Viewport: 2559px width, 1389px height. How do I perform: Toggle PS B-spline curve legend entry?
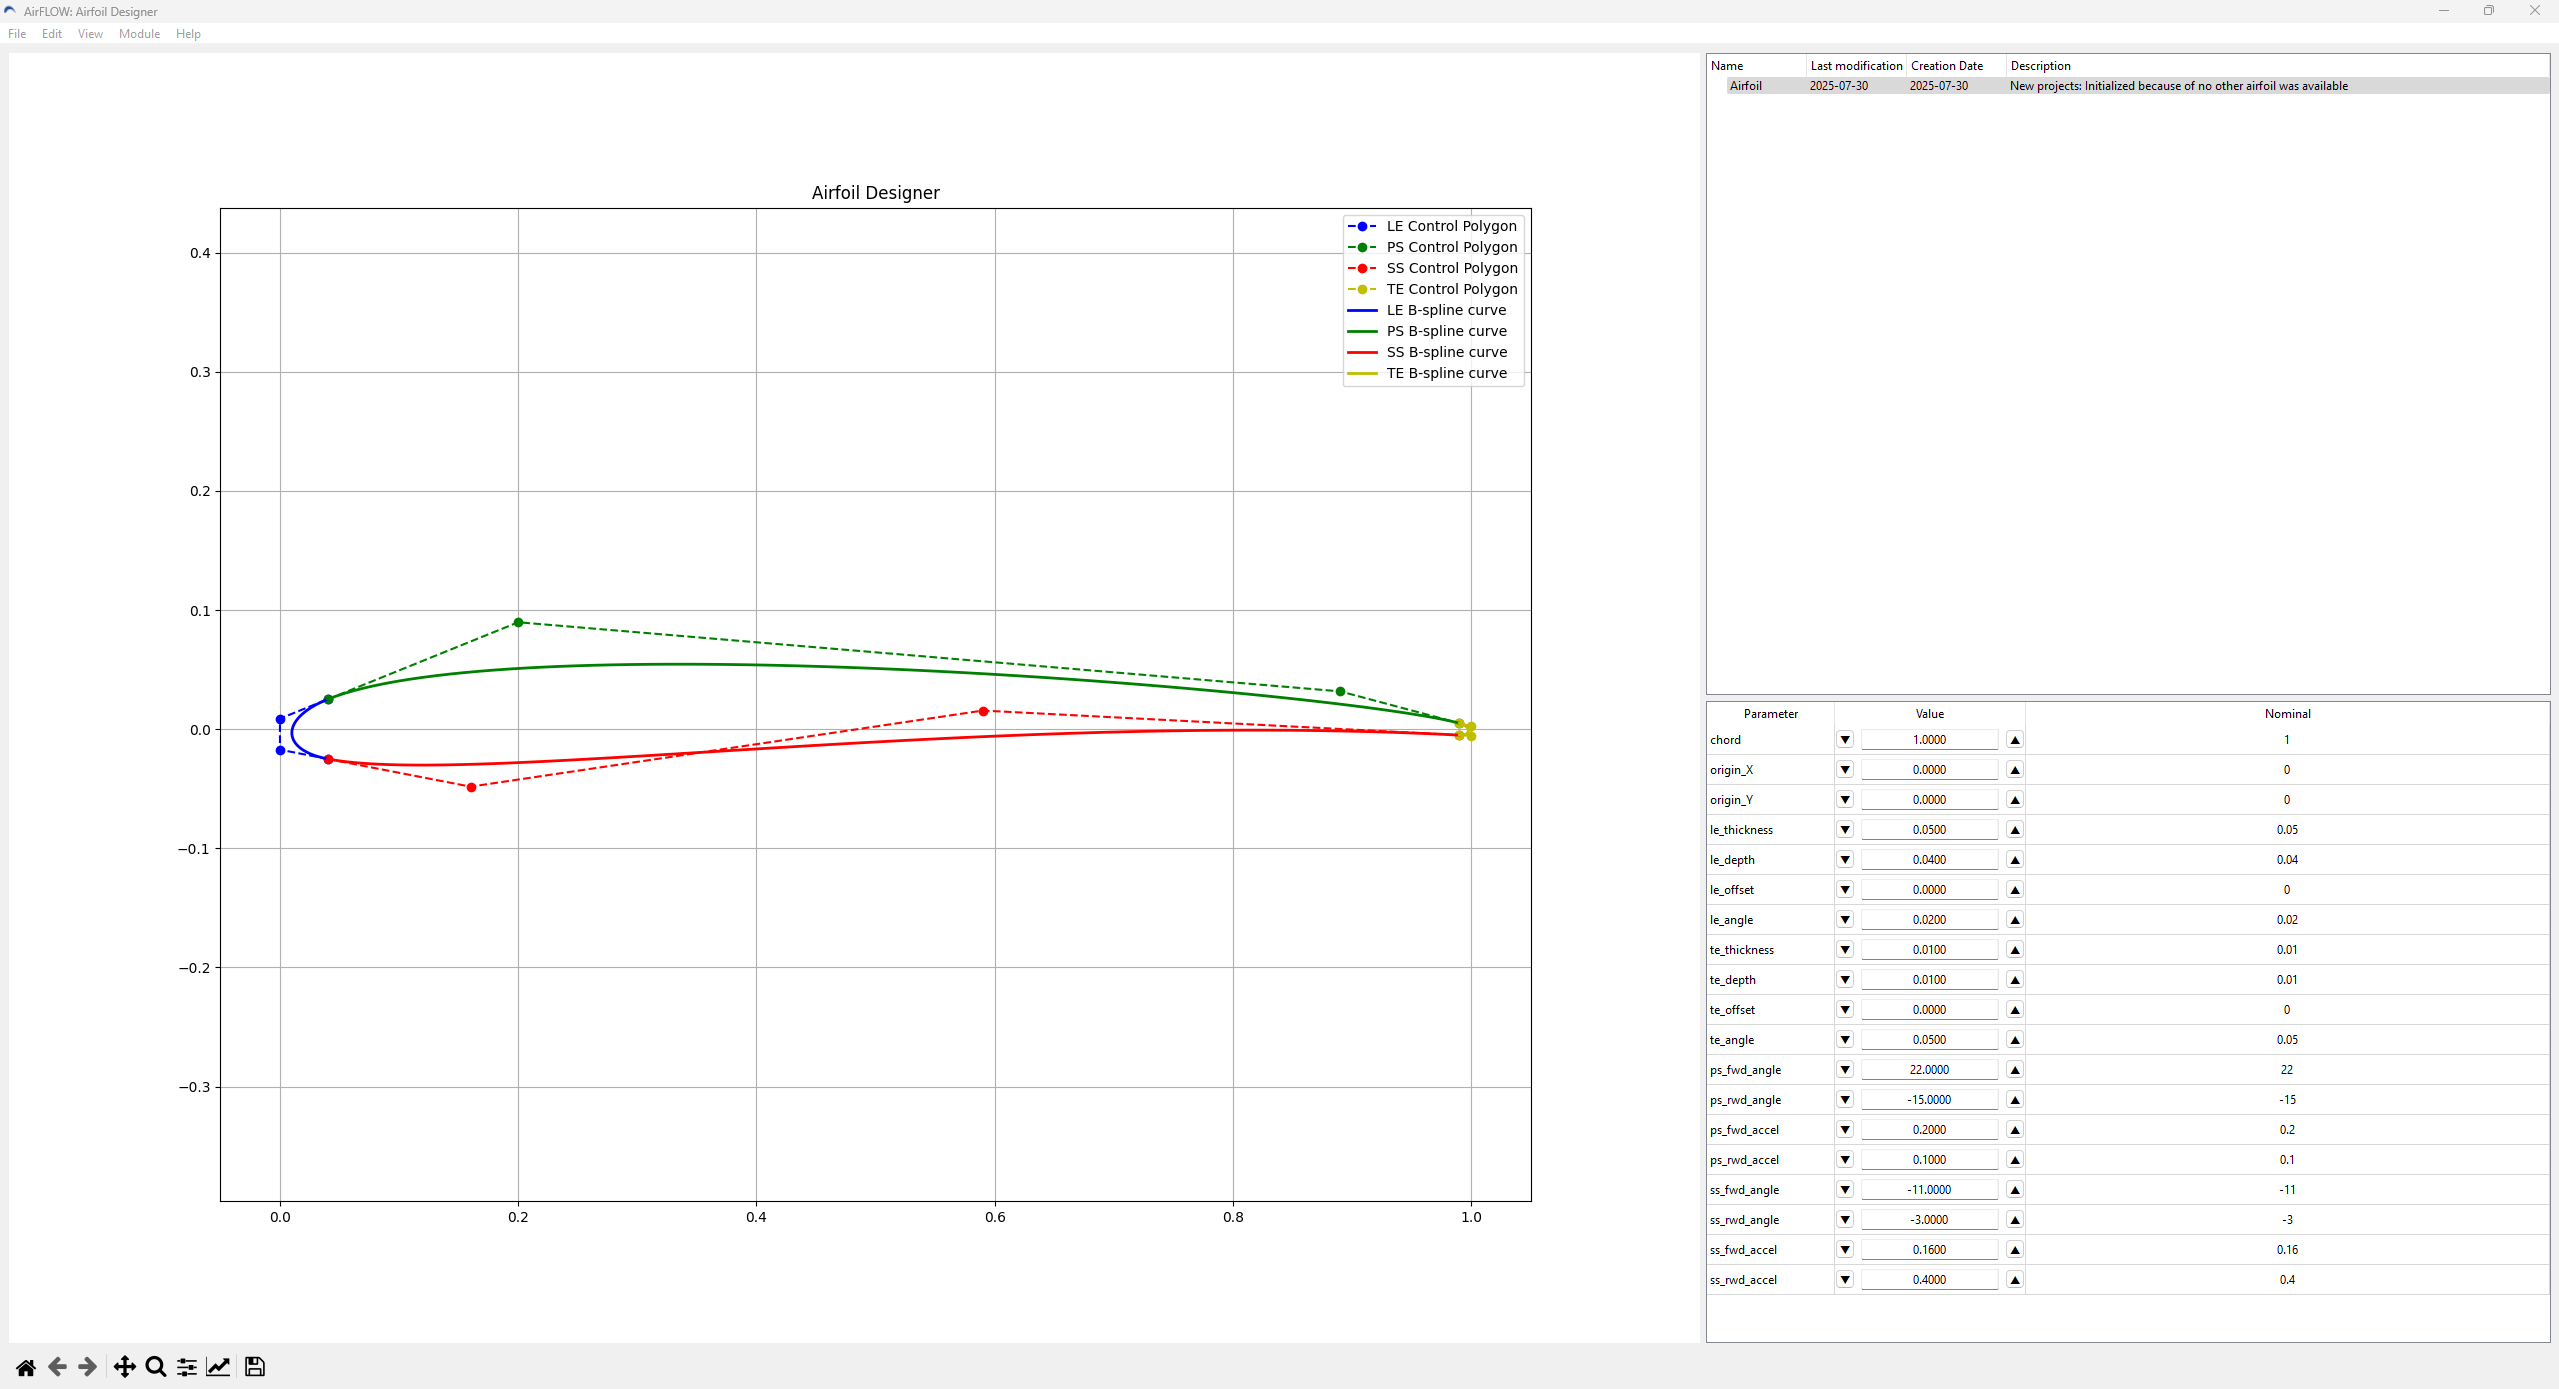(x=1445, y=331)
